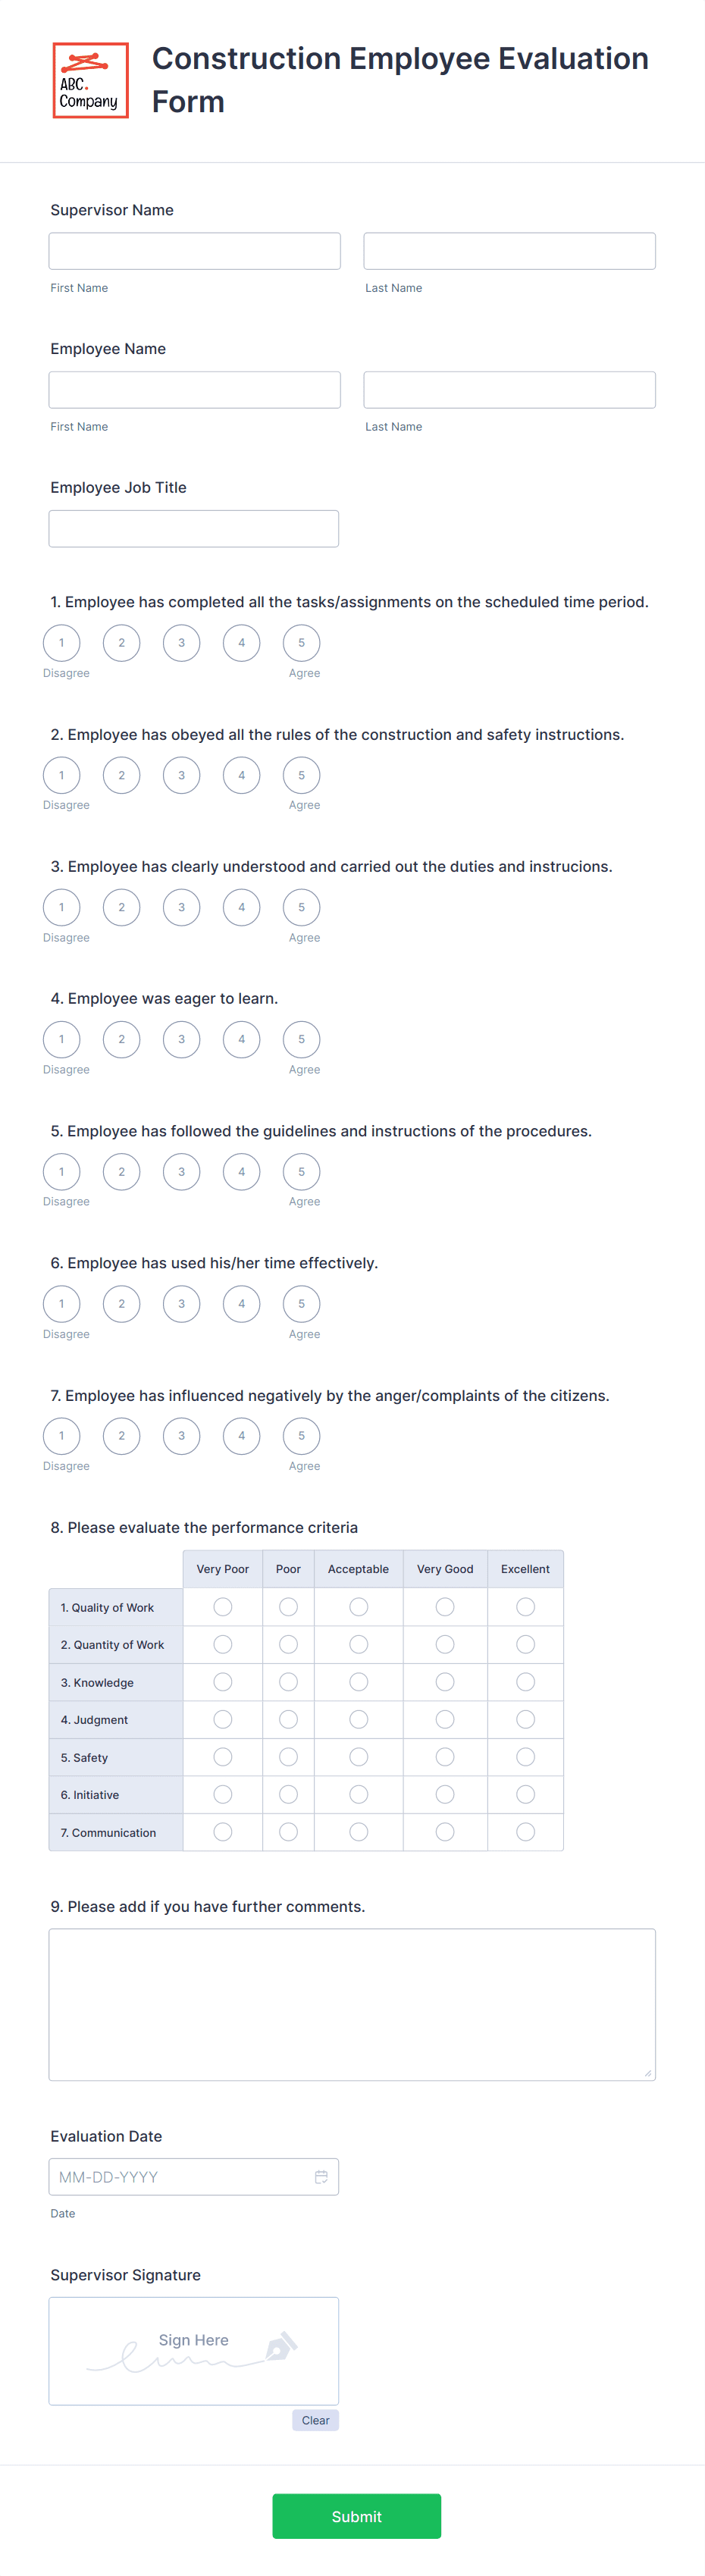Image resolution: width=705 pixels, height=2576 pixels.
Task: Clear the supervisor signature
Action: point(315,2420)
